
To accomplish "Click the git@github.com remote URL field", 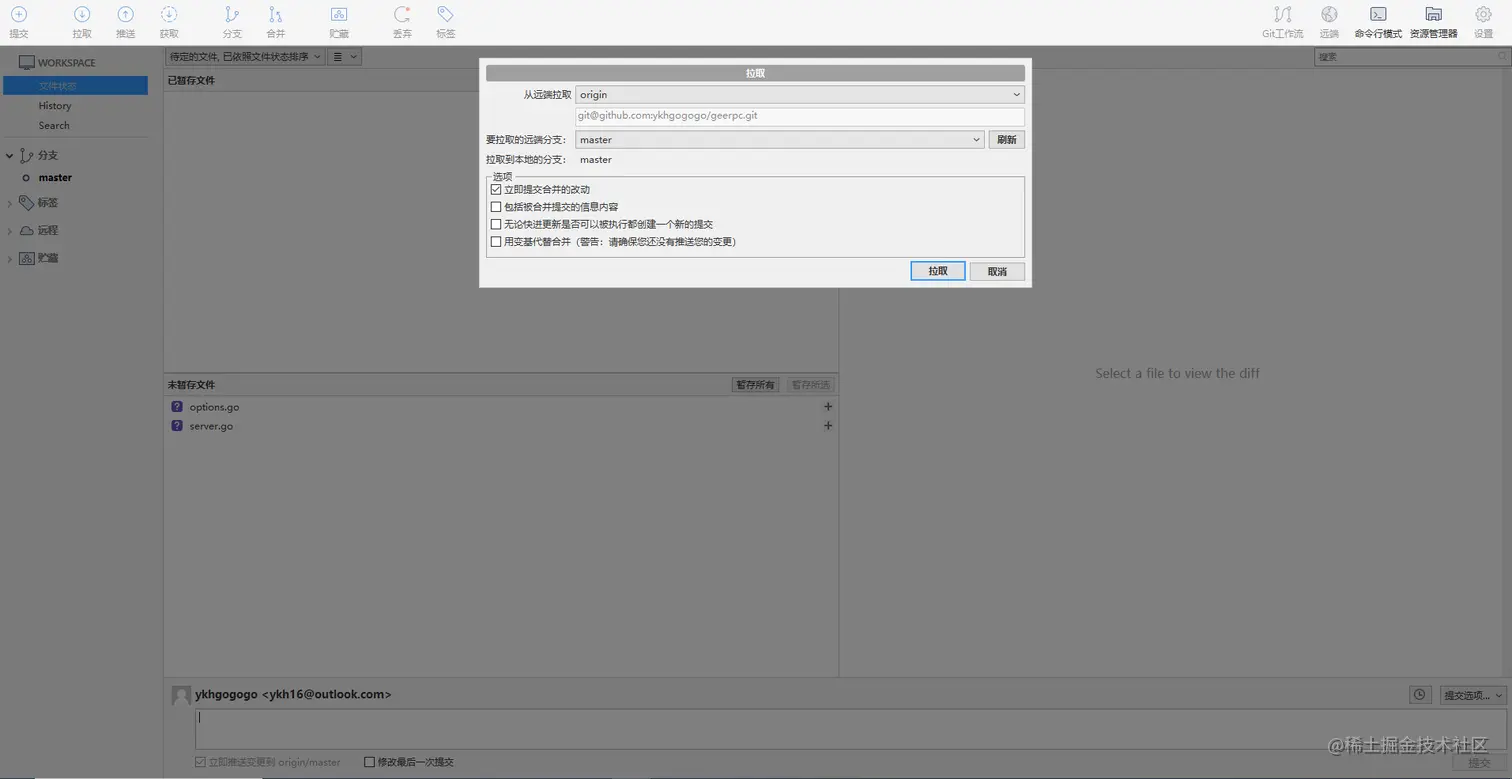I will tap(800, 116).
